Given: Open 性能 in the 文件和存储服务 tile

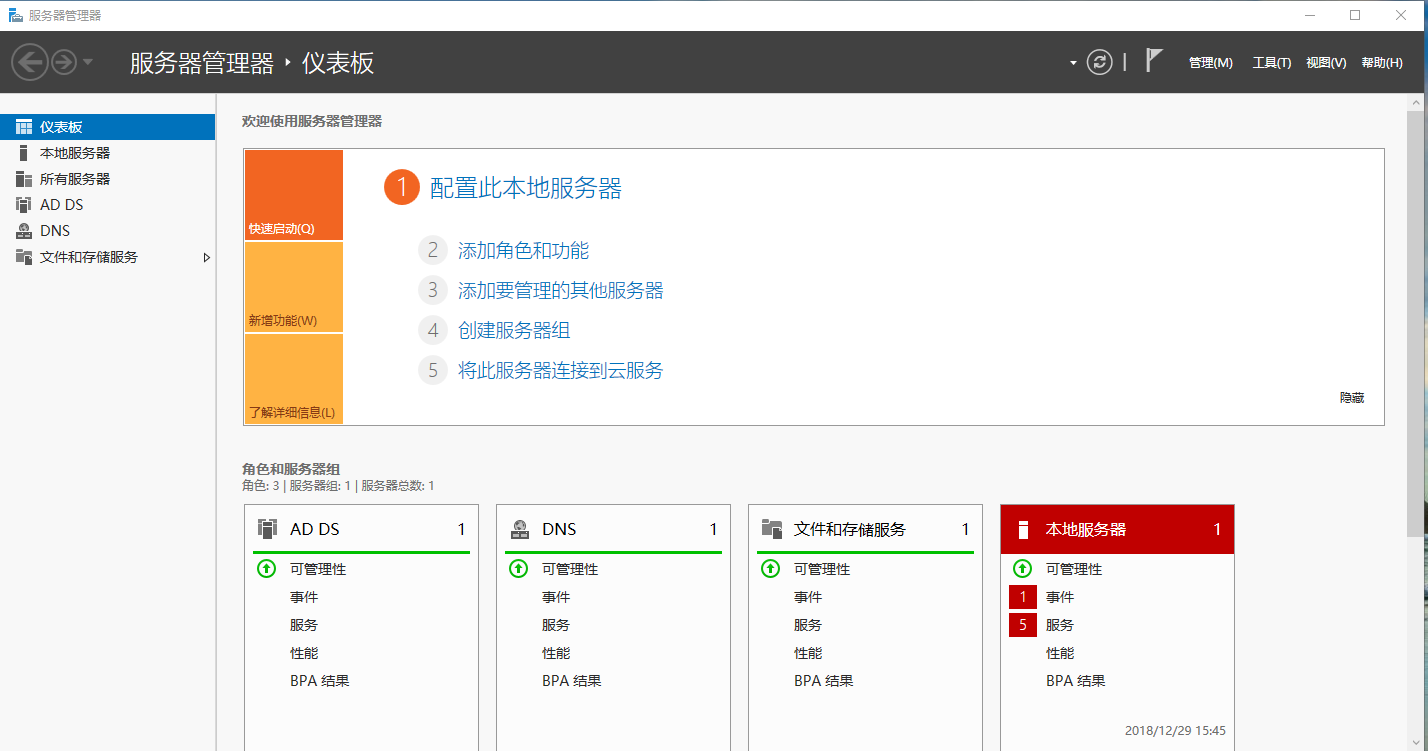Looking at the screenshot, I should coord(808,653).
